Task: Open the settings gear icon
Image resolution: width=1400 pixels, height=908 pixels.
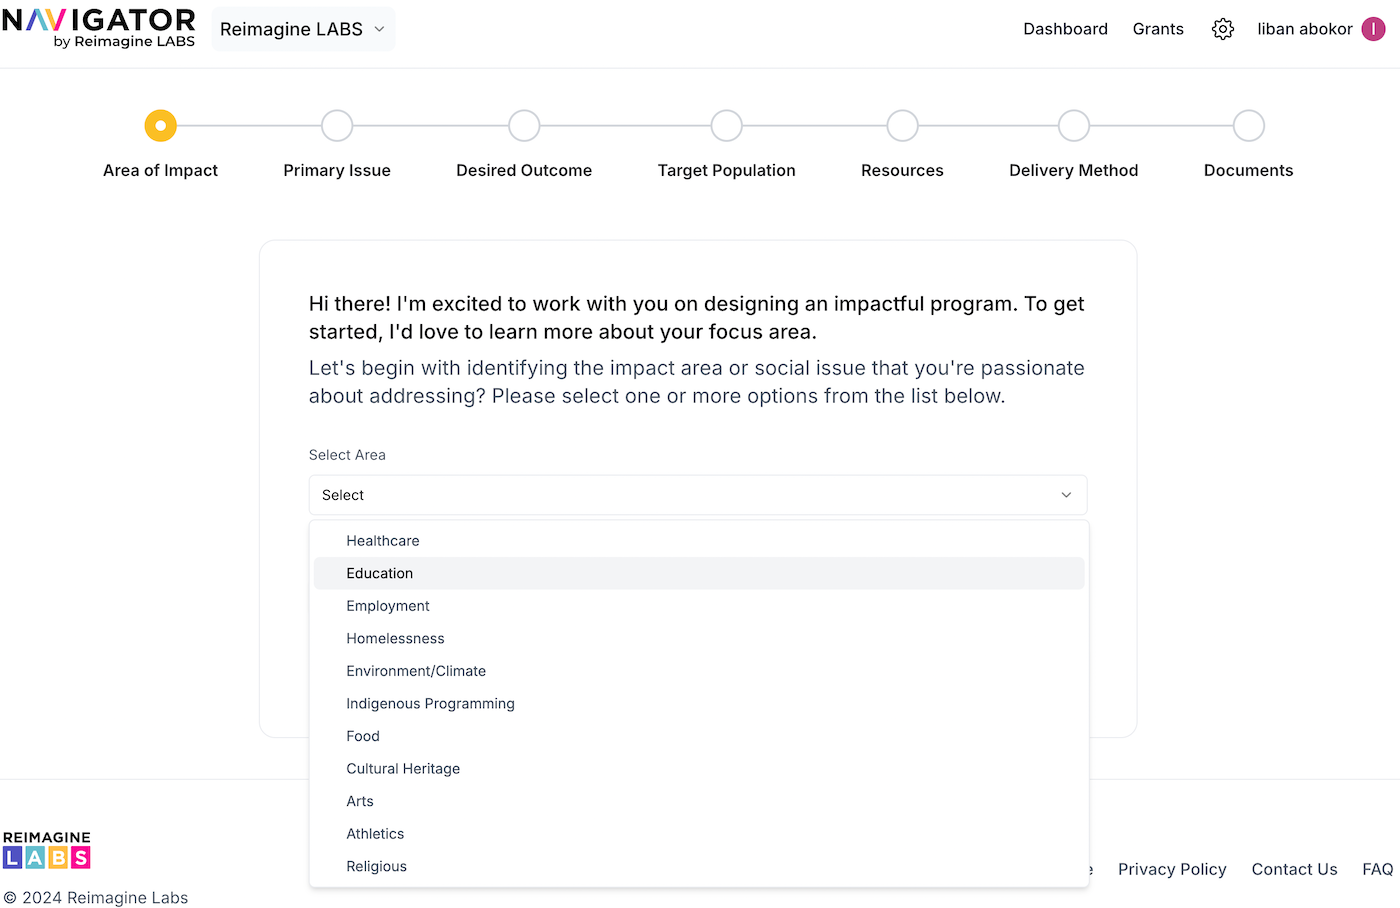Action: tap(1222, 29)
